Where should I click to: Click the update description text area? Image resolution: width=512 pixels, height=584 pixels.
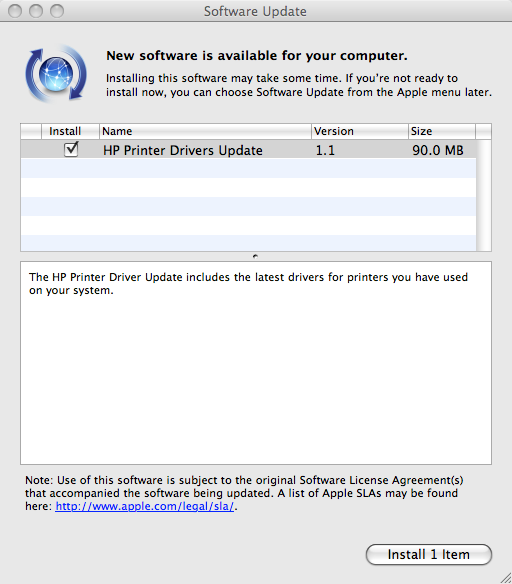click(256, 363)
